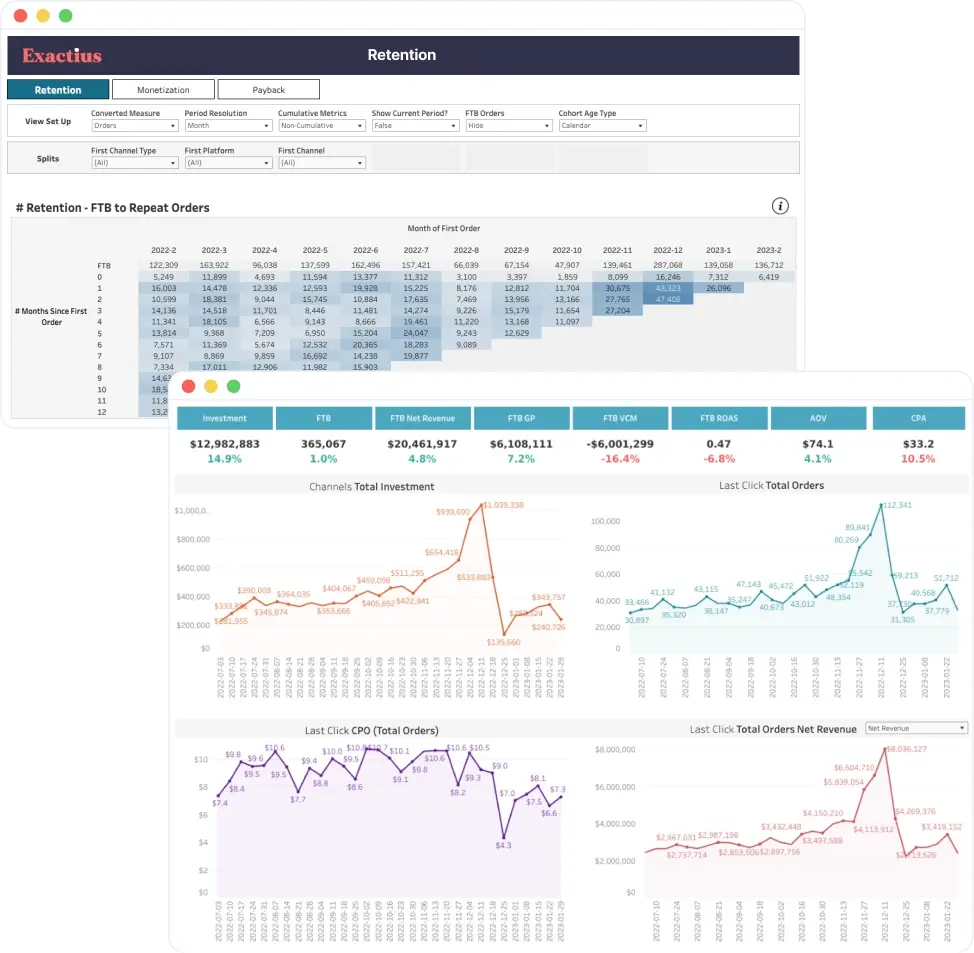Viewport: 974px width, 953px height.
Task: Click the $4.3 CPO low point
Action: point(504,837)
